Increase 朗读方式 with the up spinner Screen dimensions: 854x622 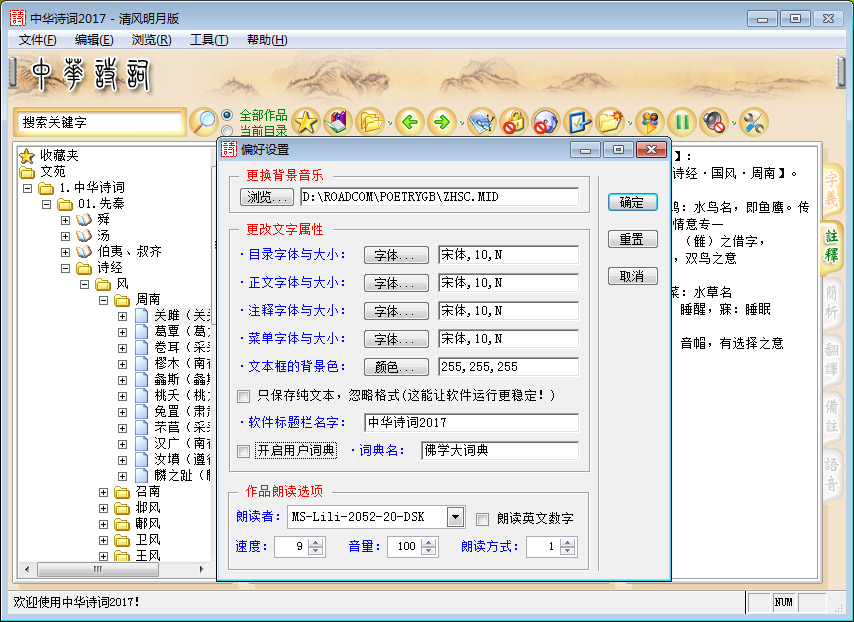pos(568,543)
